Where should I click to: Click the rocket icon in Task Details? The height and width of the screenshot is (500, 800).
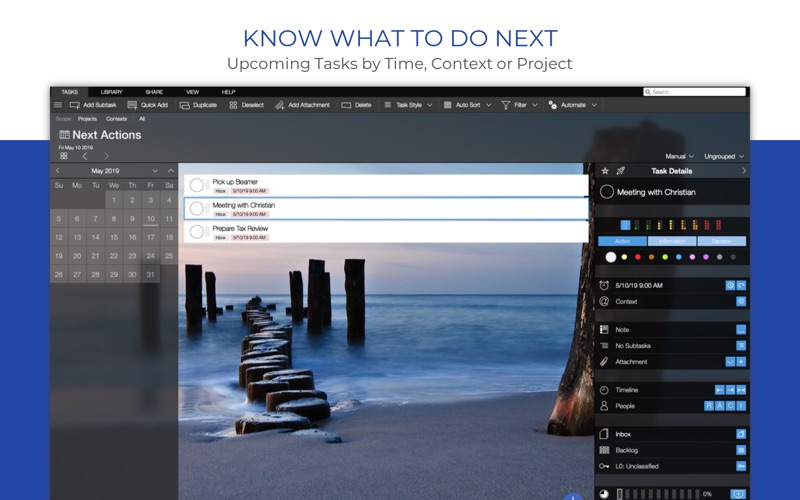621,171
